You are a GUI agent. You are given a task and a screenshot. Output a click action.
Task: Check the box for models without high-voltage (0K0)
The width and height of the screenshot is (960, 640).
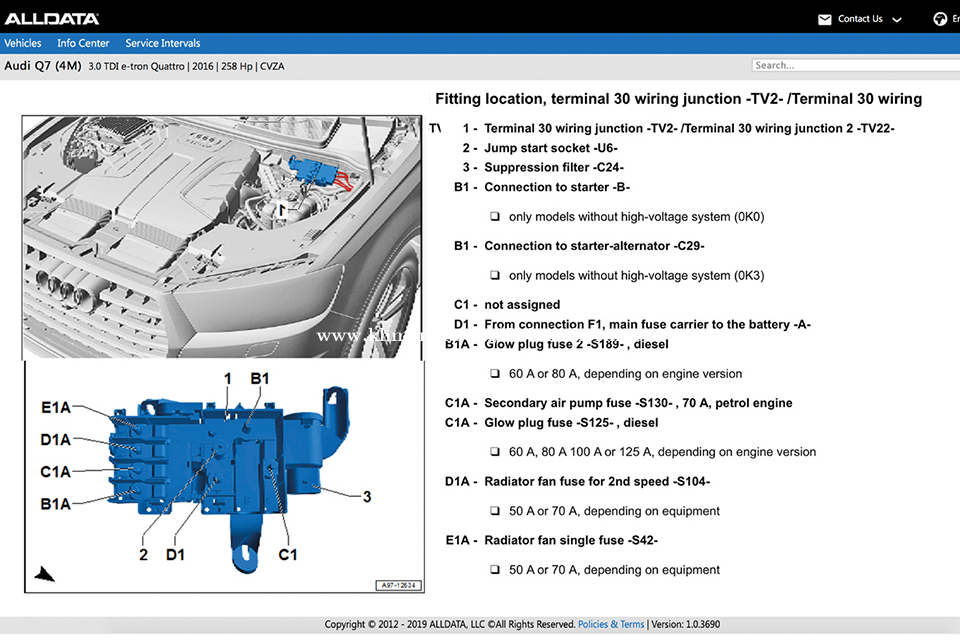pyautogui.click(x=495, y=217)
